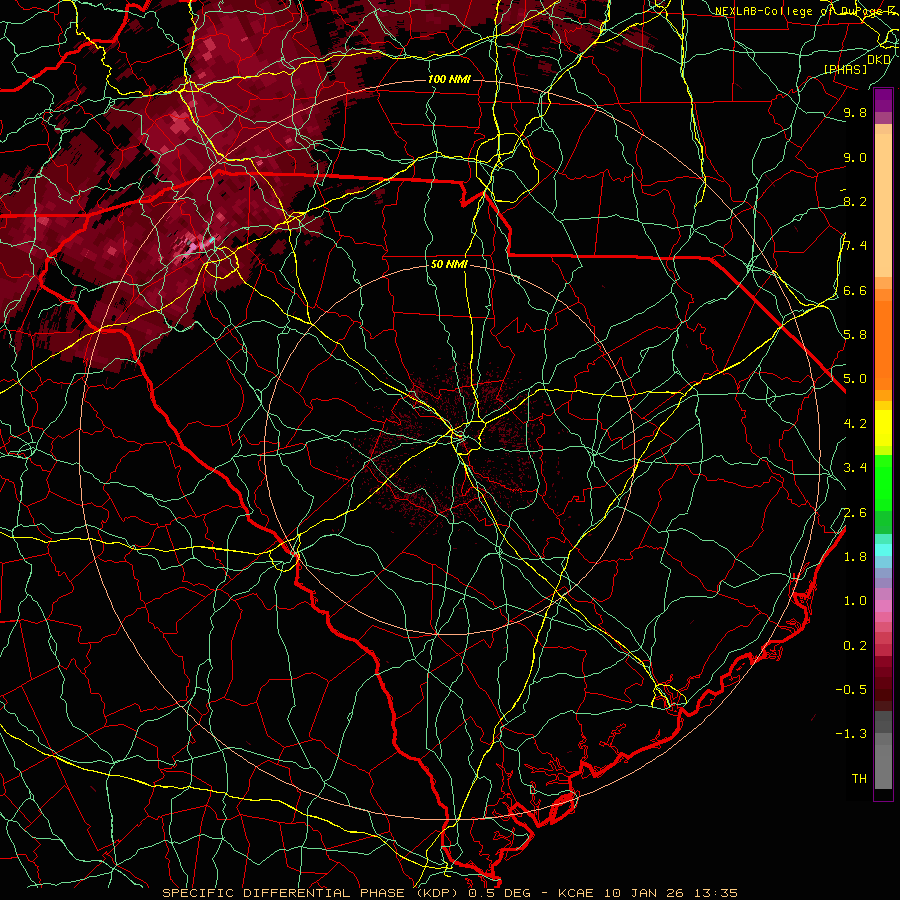This screenshot has height=900, width=900.
Task: Click the "[PHAS]" label above the color bar
Action: coord(845,69)
